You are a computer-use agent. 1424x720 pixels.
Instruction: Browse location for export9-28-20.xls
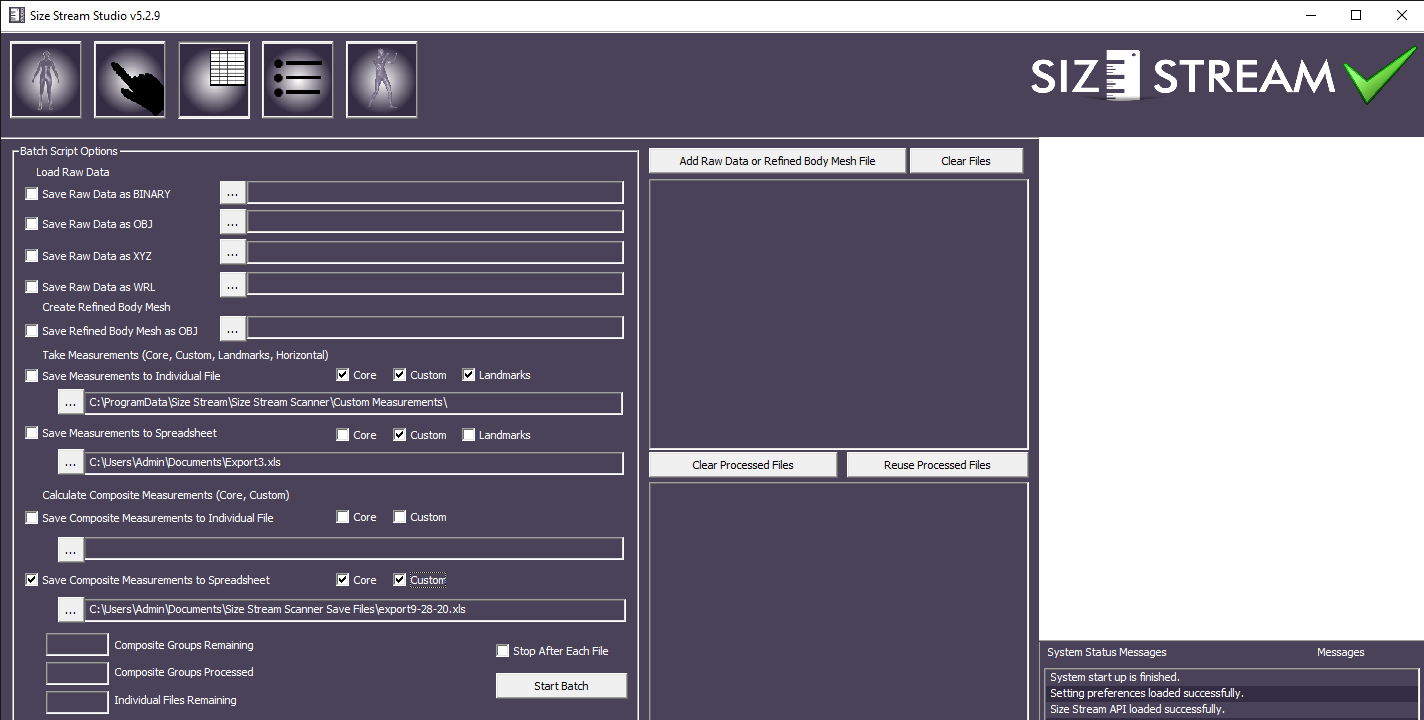click(70, 610)
